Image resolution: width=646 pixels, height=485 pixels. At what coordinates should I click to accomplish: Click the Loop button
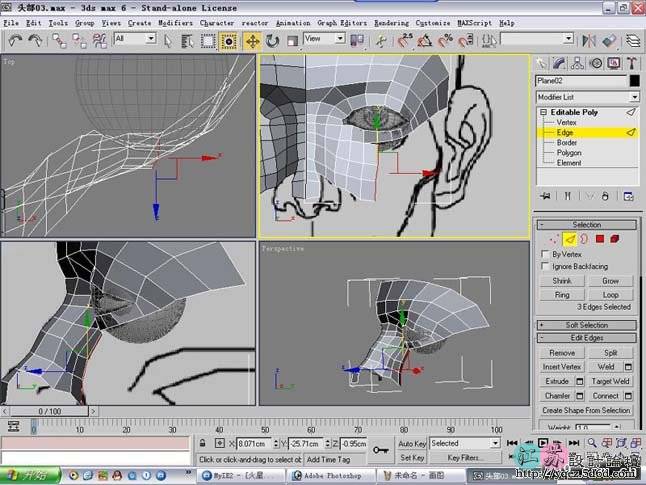point(611,295)
